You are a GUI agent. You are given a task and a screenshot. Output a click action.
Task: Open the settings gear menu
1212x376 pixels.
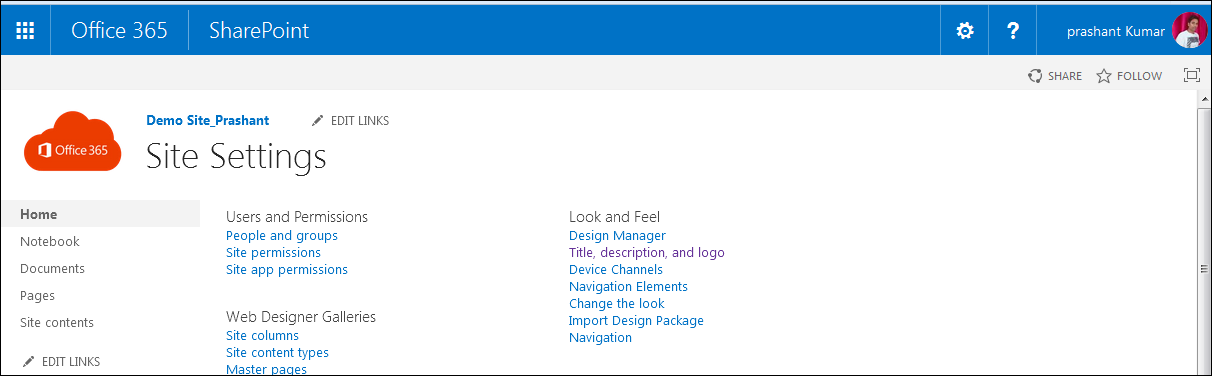(965, 31)
